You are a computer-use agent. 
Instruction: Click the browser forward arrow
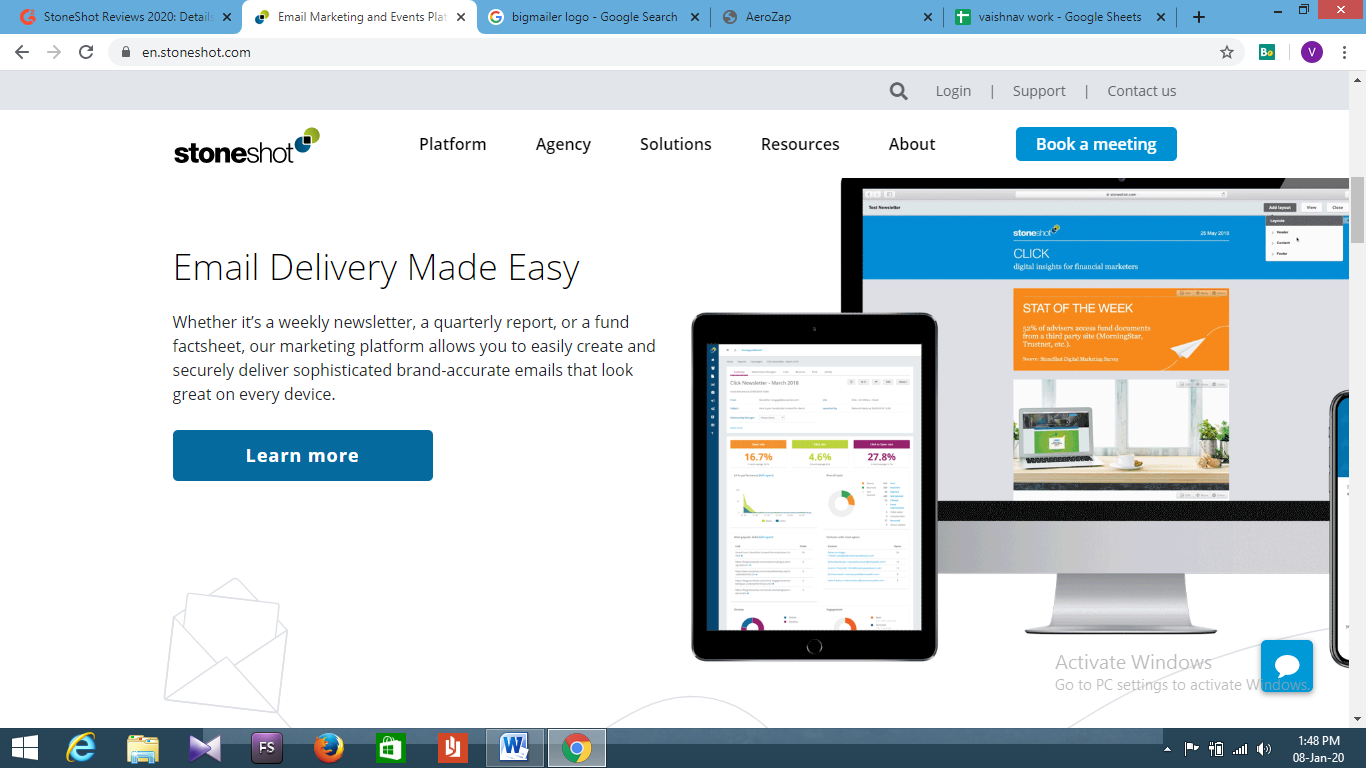(x=54, y=52)
